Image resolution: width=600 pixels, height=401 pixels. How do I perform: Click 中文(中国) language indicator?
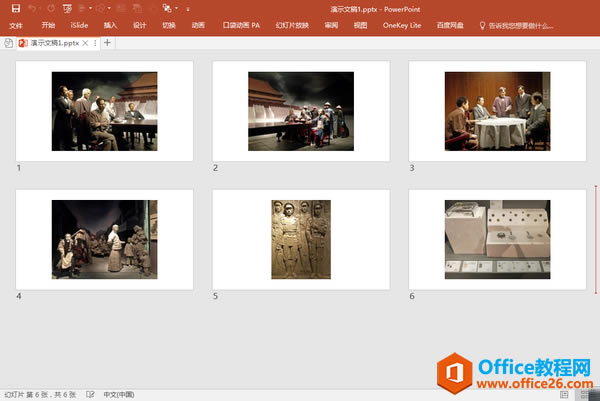pos(119,394)
